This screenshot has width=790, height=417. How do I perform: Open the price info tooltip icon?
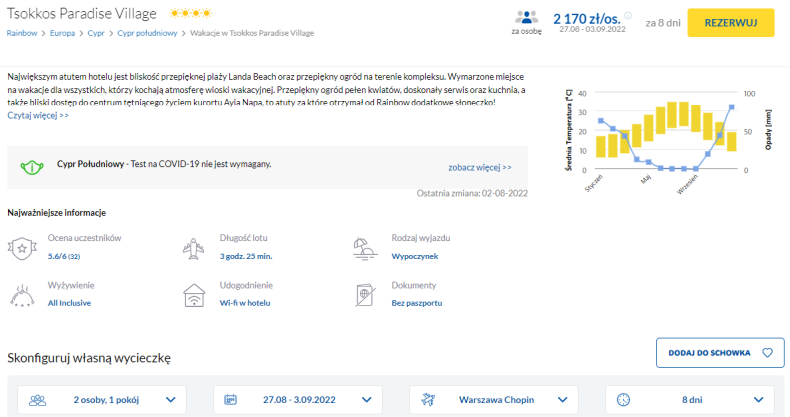628,16
